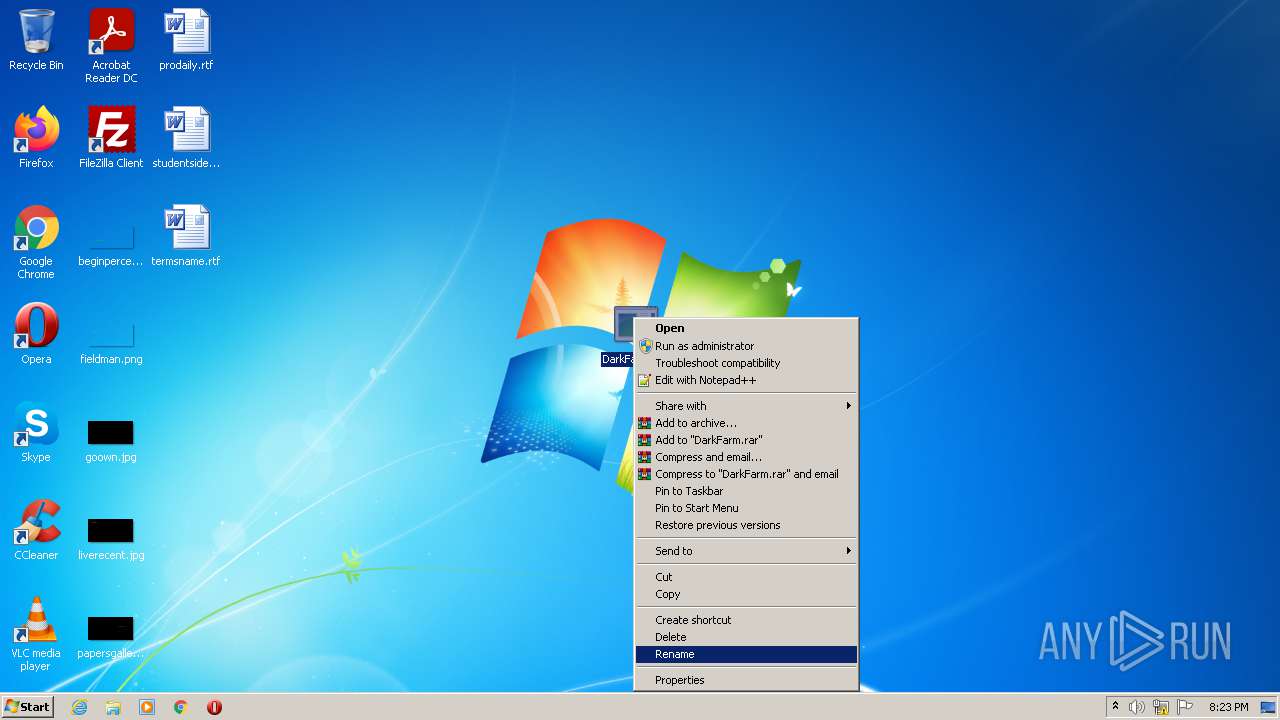The height and width of the screenshot is (720, 1280).
Task: Select prodaily.rtf document icon
Action: pyautogui.click(x=186, y=40)
